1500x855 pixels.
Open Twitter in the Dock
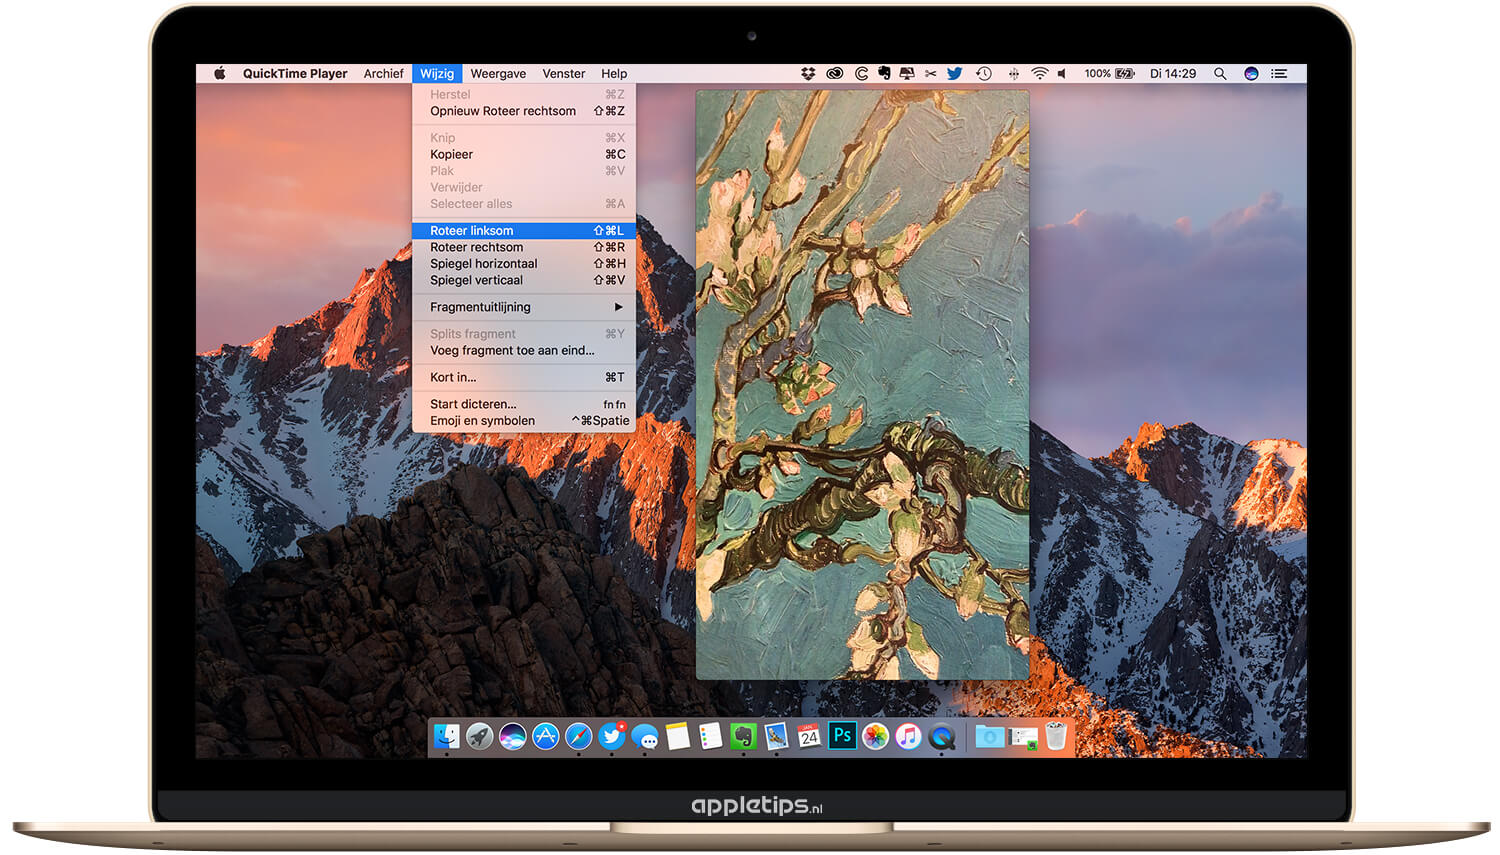612,737
